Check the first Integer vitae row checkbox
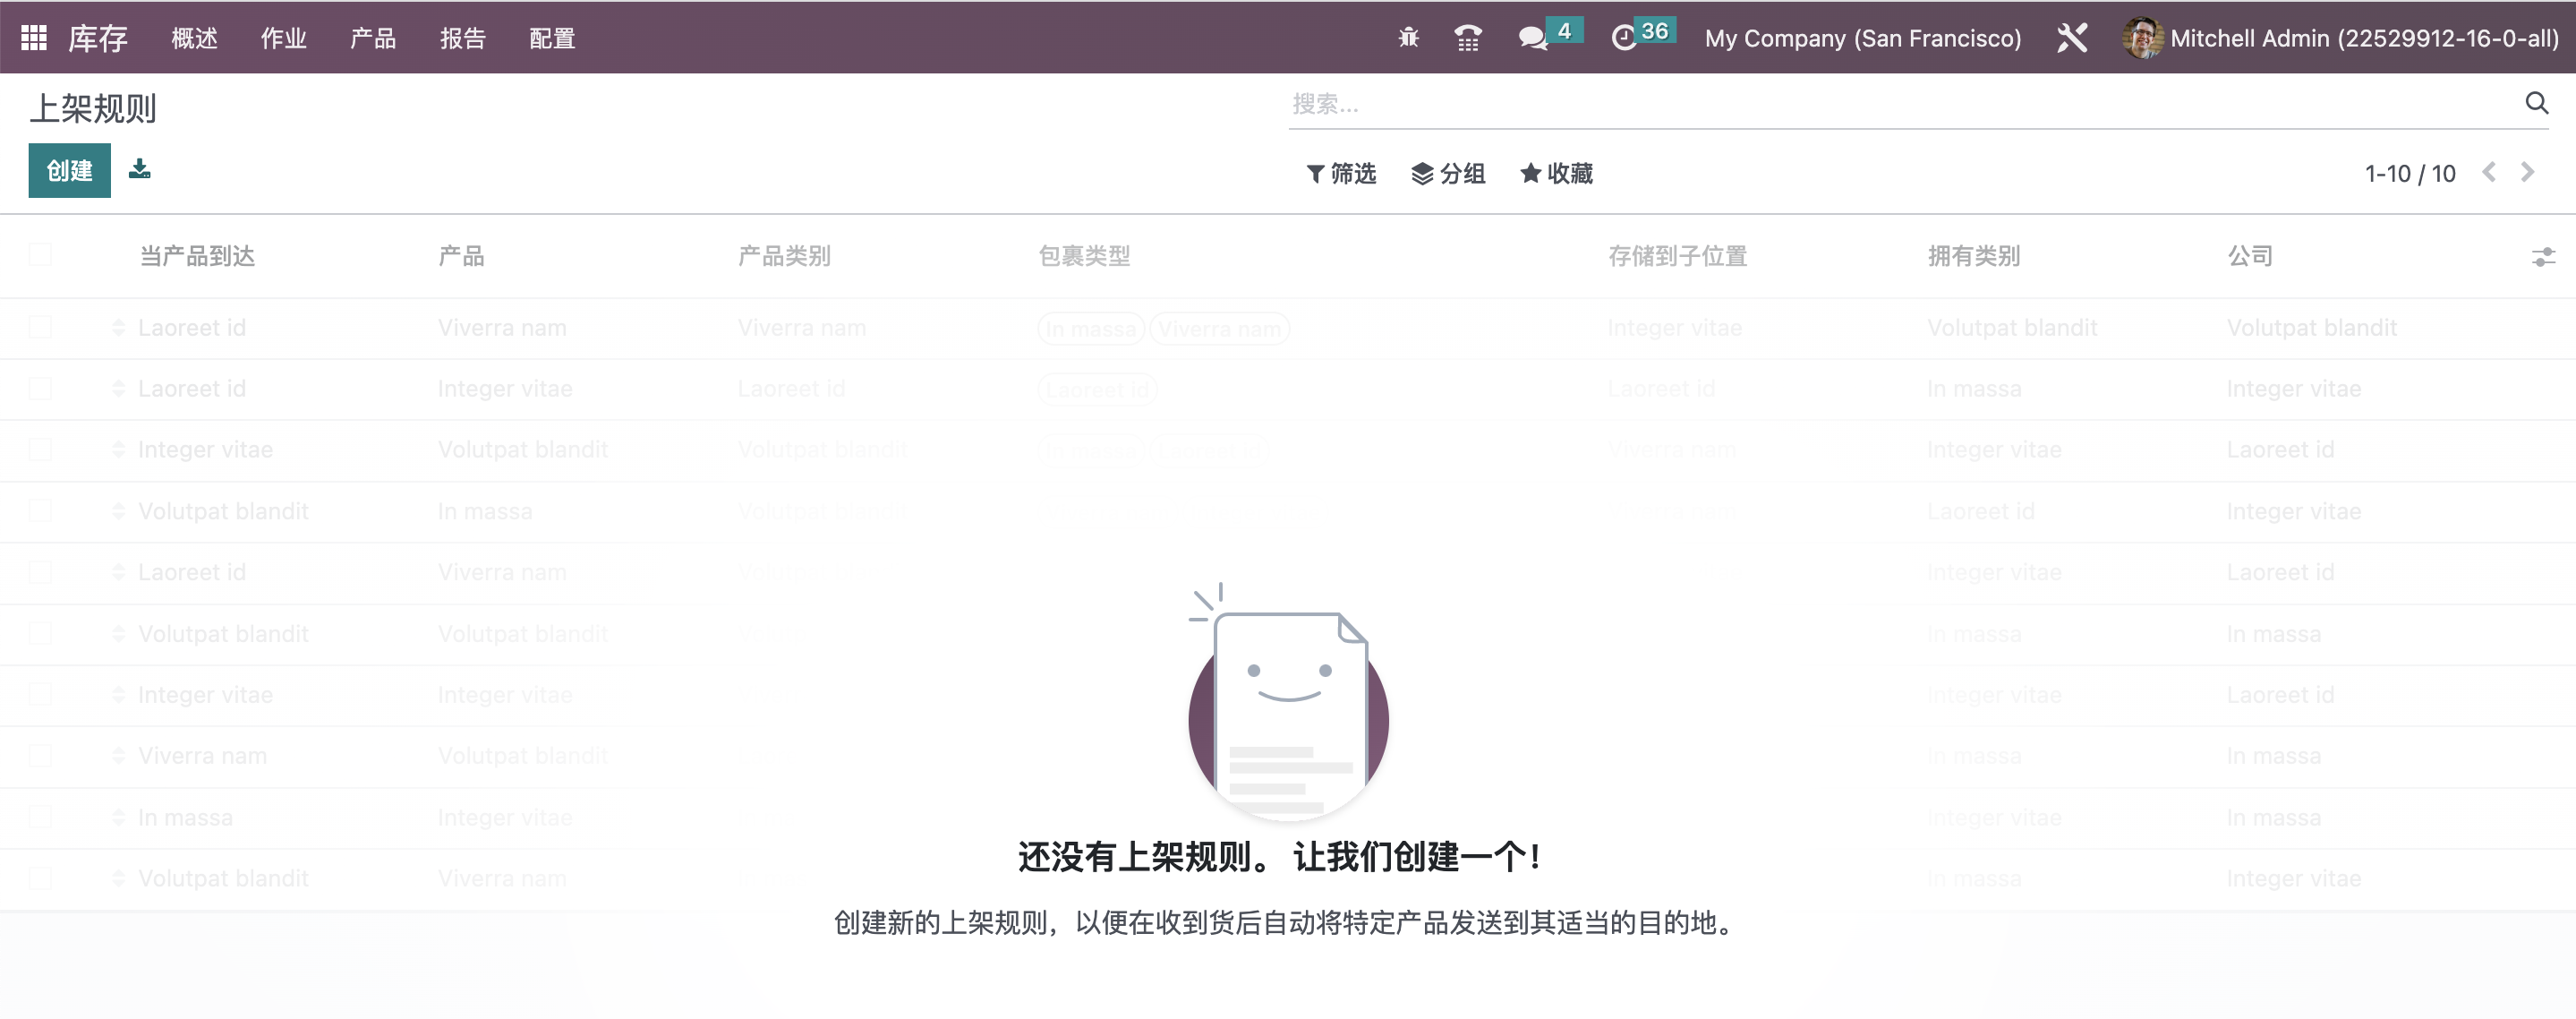 point(40,450)
